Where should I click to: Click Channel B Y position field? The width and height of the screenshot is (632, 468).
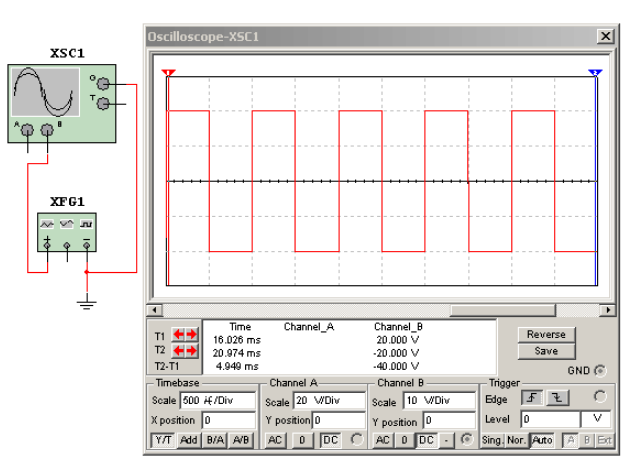coord(449,420)
